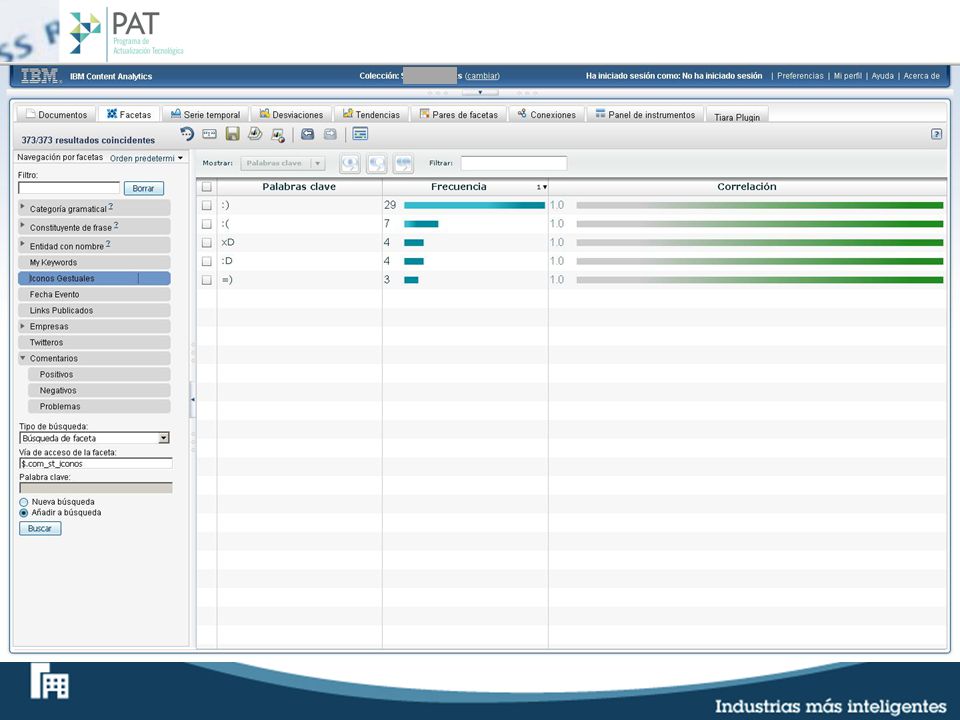Check the box for the :( row
960x720 pixels.
point(207,224)
